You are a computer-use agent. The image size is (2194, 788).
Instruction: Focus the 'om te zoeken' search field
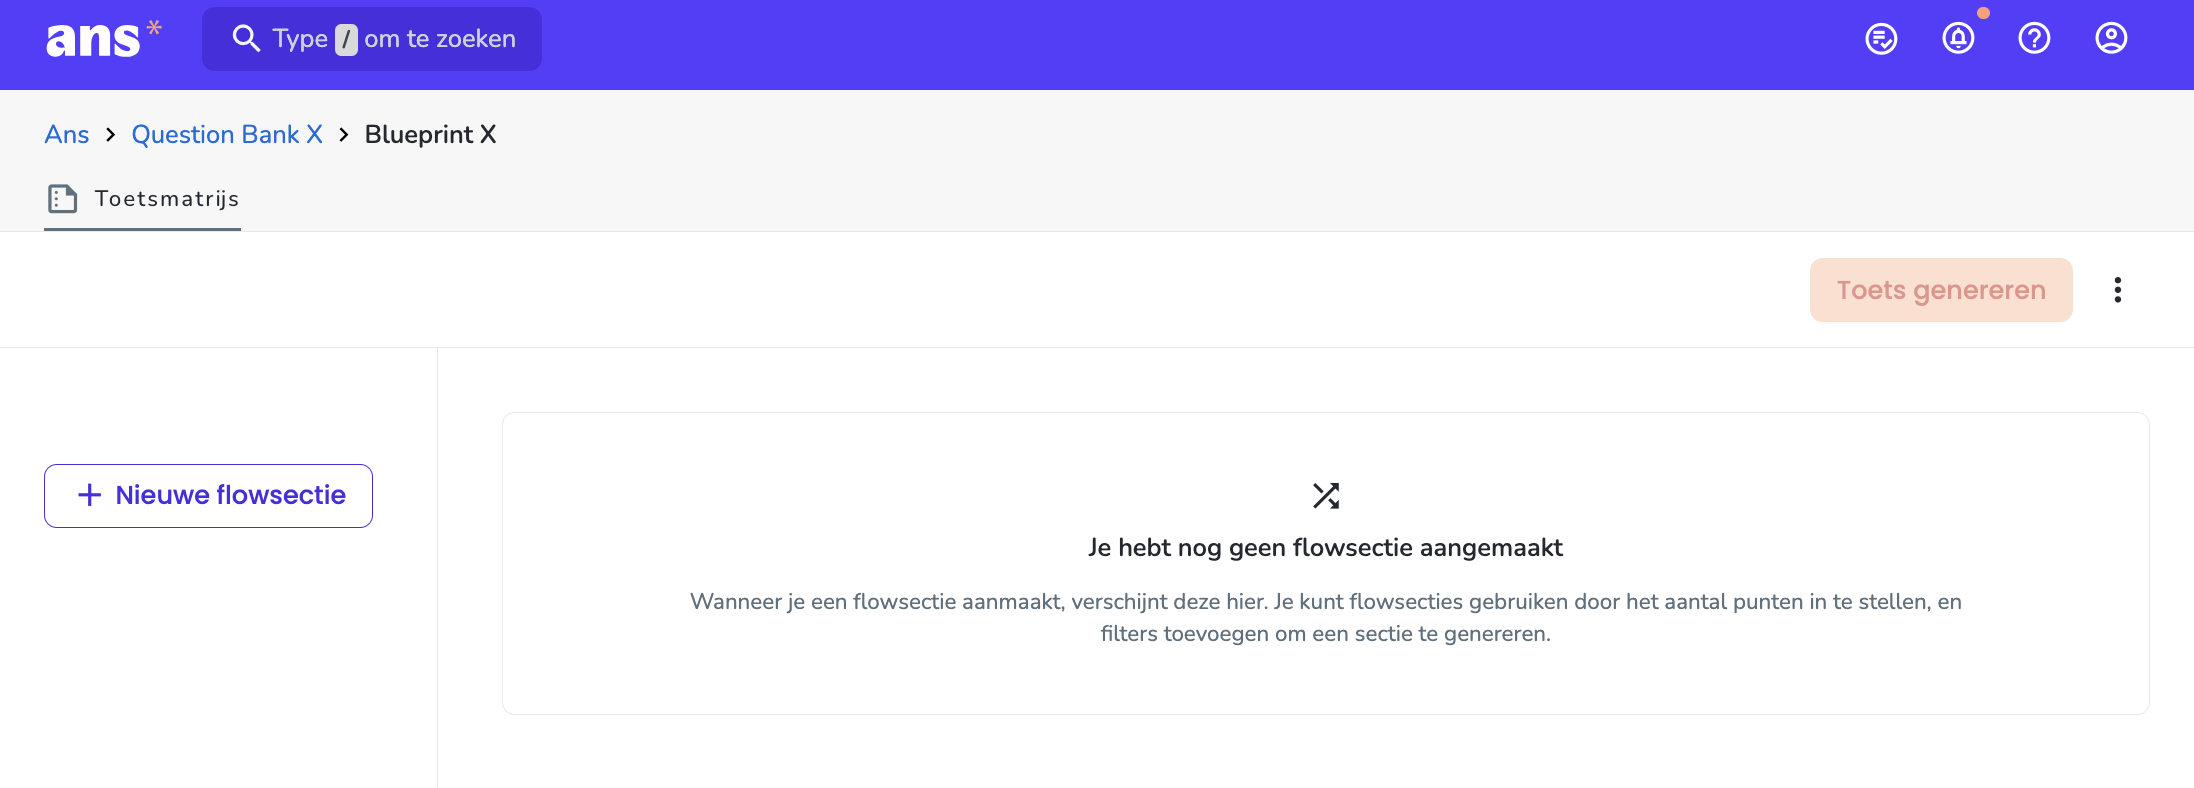pos(372,39)
